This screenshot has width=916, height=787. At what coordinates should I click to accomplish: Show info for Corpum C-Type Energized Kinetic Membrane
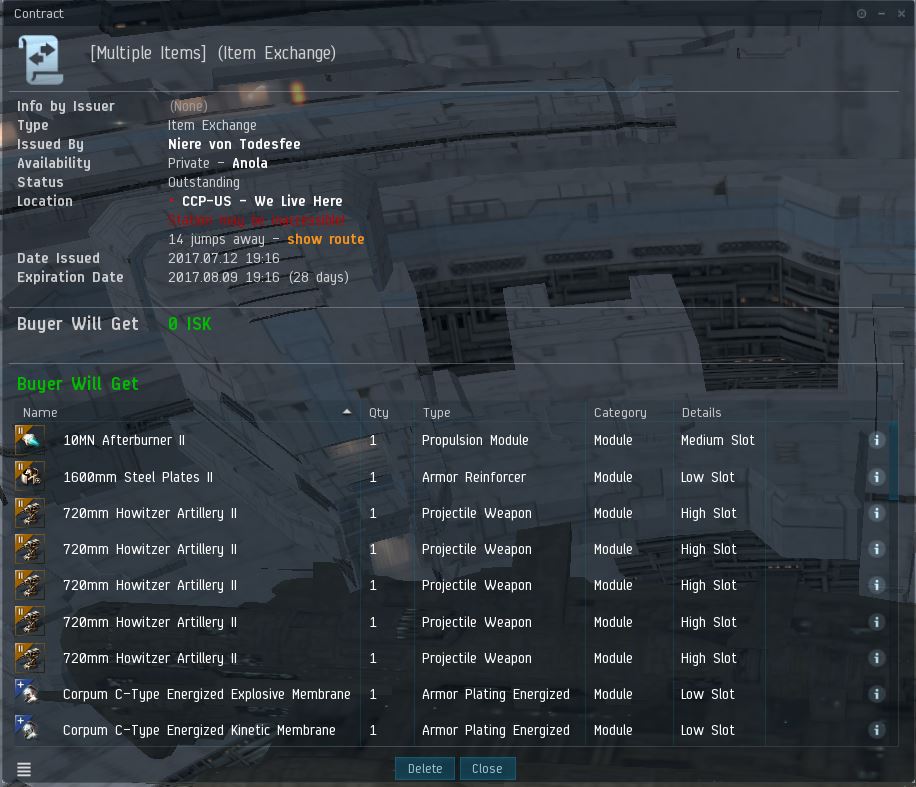click(x=876, y=730)
